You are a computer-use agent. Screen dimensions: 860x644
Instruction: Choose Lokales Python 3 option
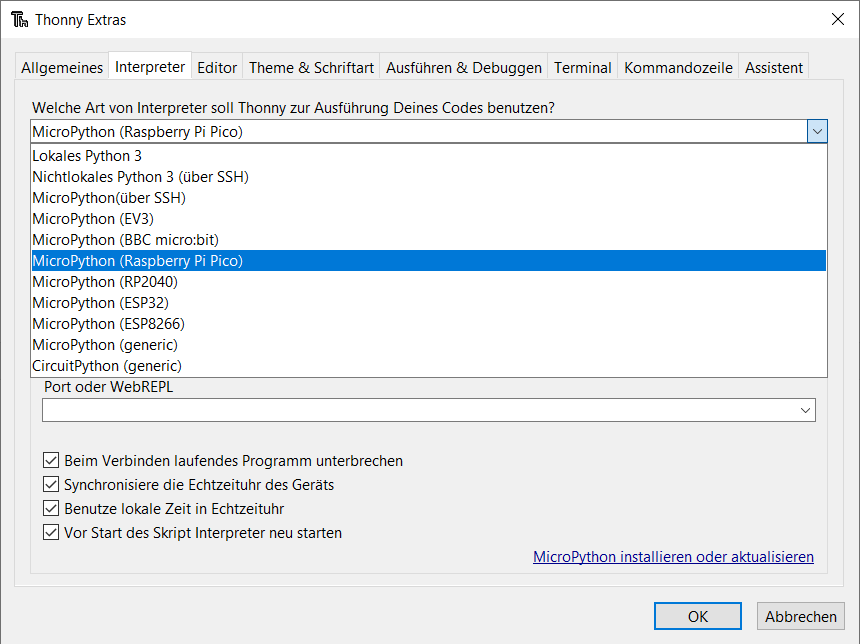pos(429,156)
